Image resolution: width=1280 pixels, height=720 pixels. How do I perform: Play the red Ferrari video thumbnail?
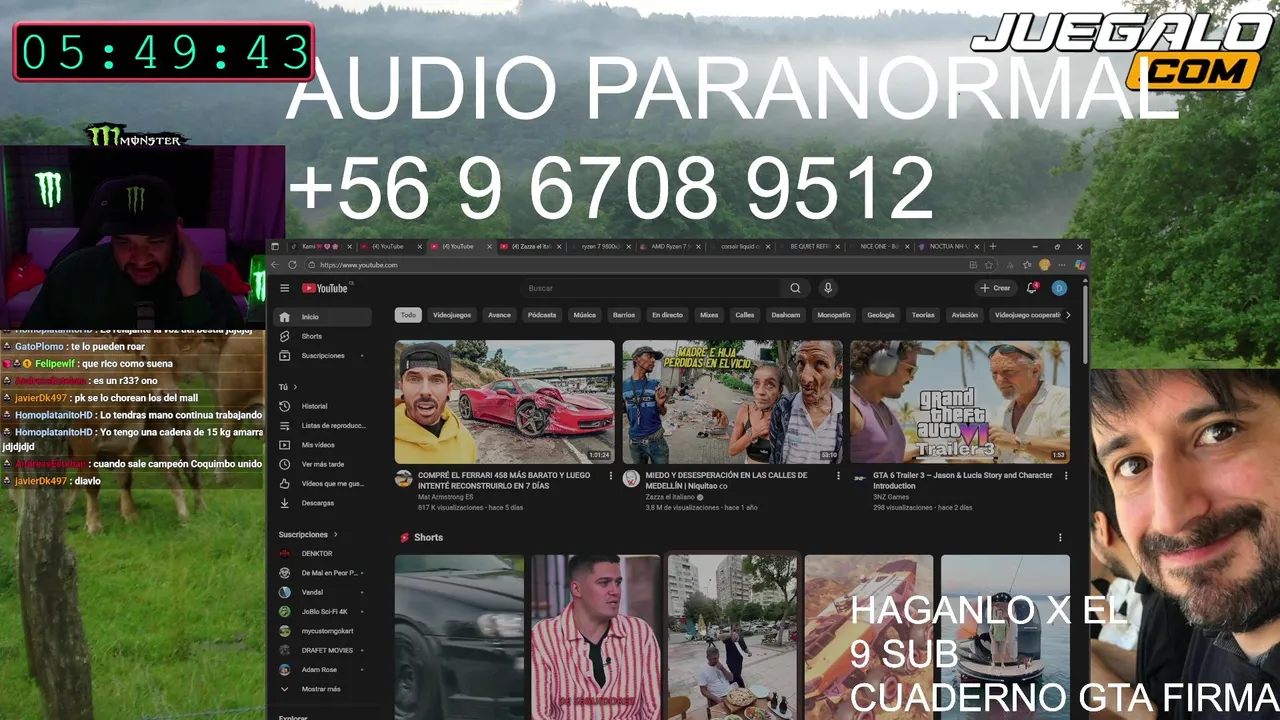click(x=505, y=402)
